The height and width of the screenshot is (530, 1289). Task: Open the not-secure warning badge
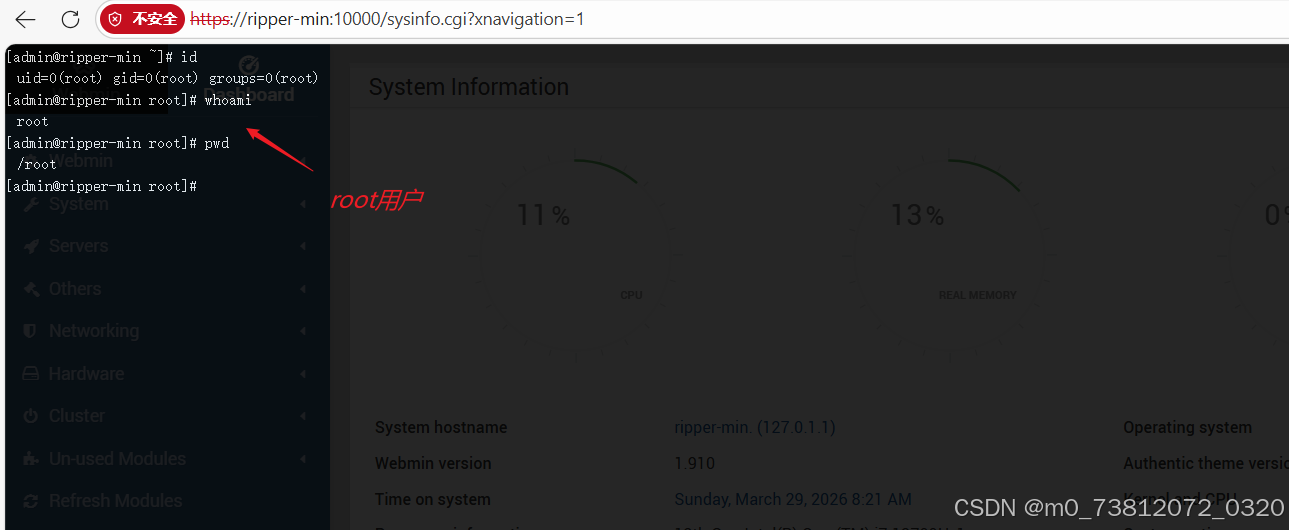[144, 19]
